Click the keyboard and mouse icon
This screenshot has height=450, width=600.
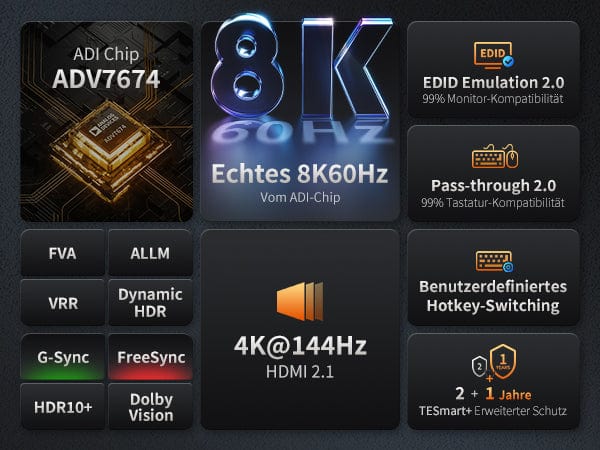(x=495, y=157)
